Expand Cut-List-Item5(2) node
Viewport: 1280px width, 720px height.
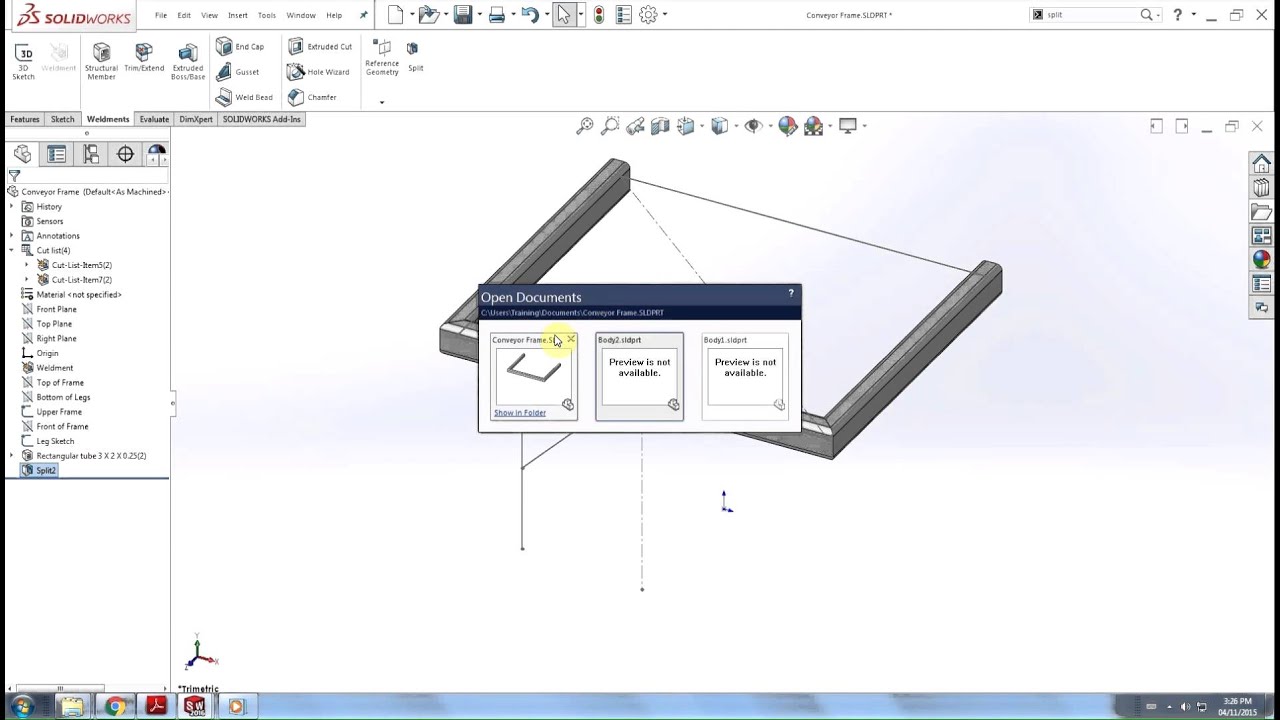click(x=27, y=265)
